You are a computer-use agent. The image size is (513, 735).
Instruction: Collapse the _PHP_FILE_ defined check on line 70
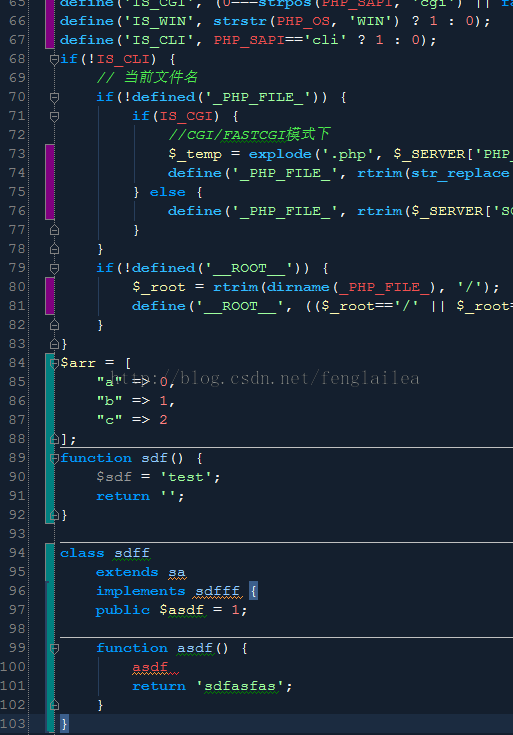tap(54, 97)
